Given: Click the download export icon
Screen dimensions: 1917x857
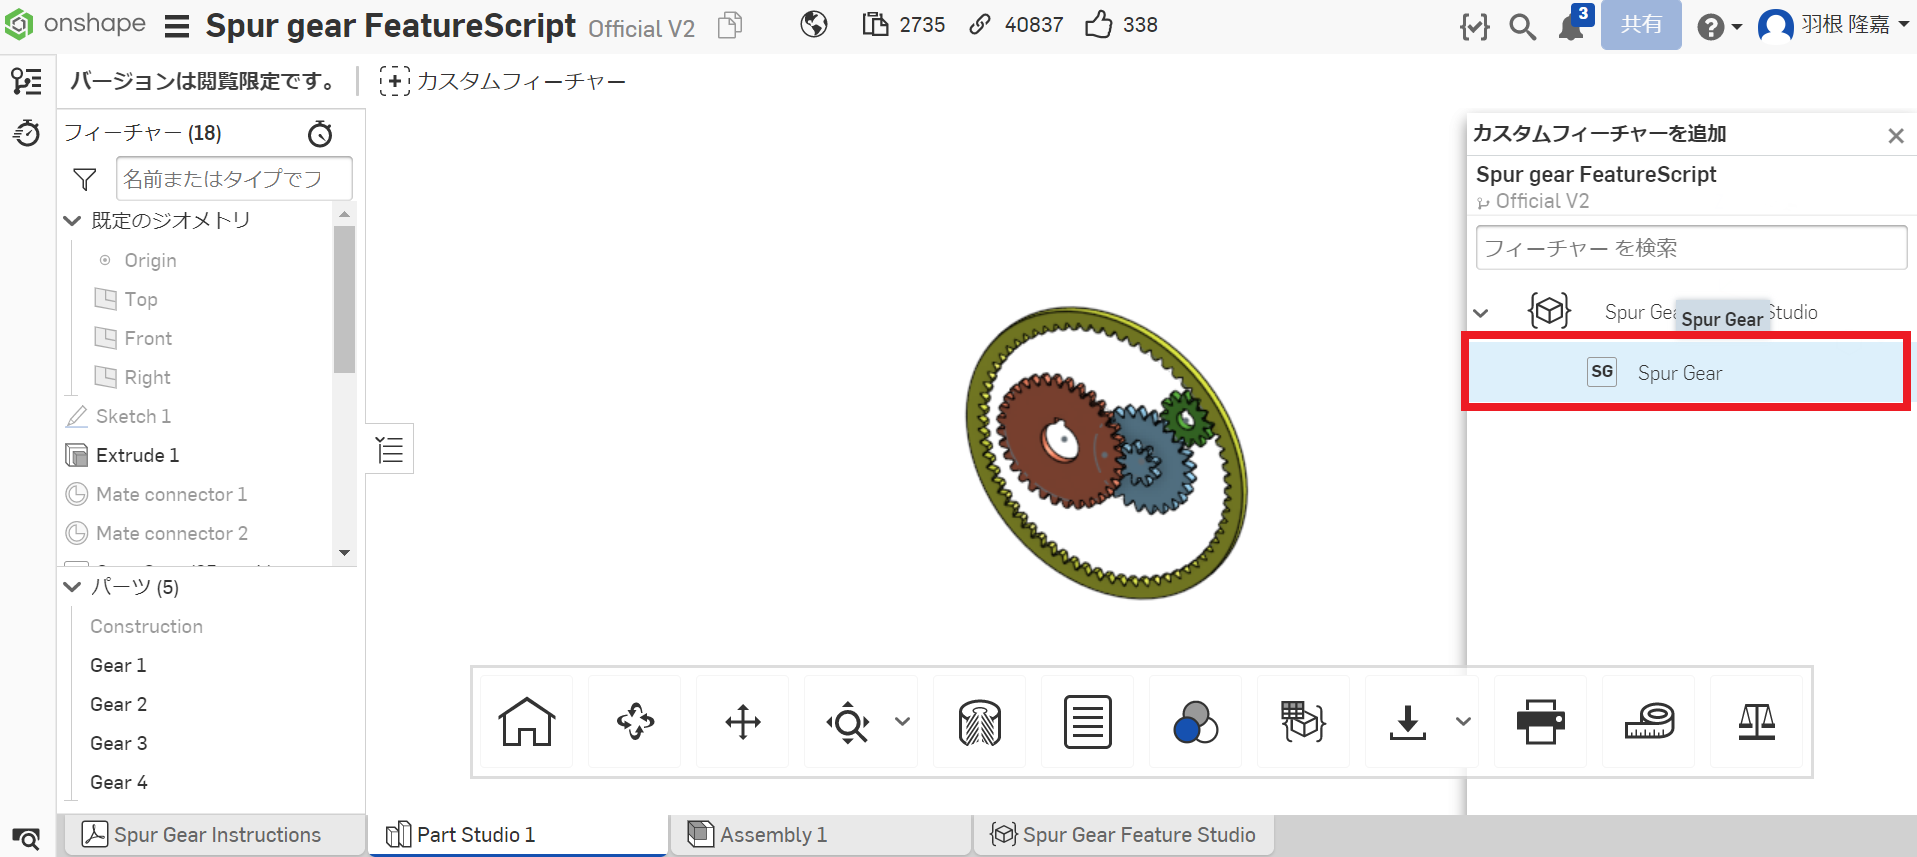Looking at the screenshot, I should (1408, 722).
